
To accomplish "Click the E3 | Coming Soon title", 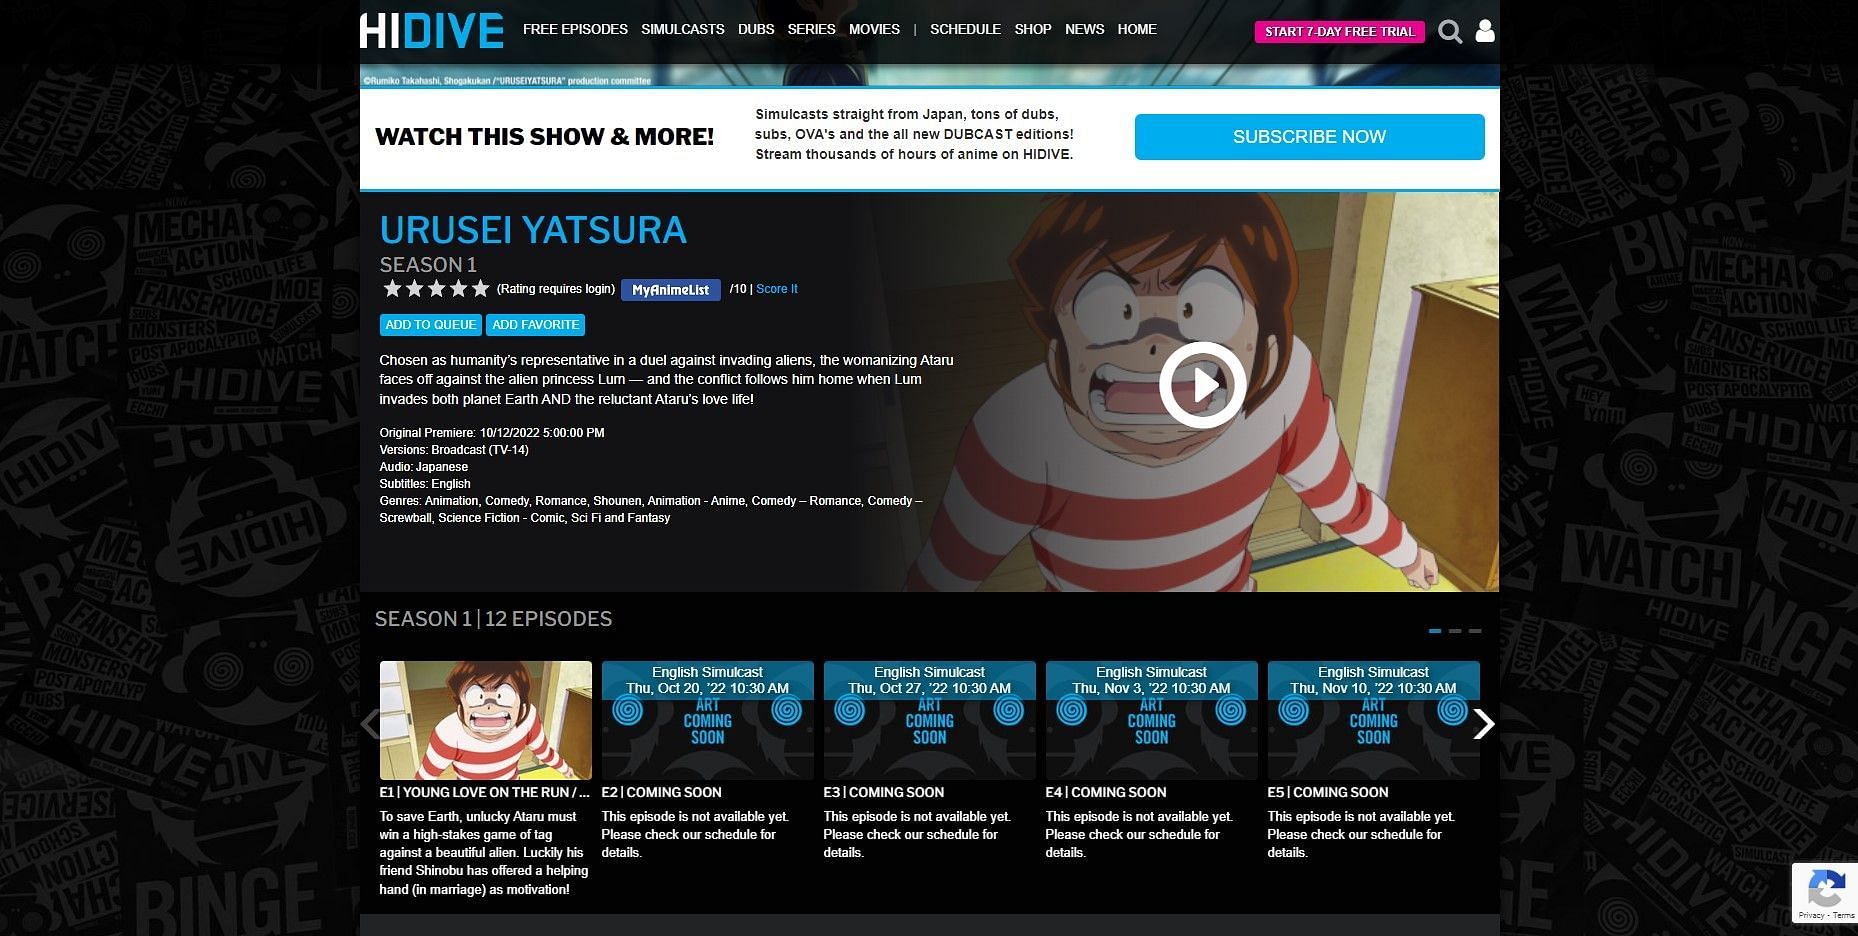I will click(x=884, y=792).
